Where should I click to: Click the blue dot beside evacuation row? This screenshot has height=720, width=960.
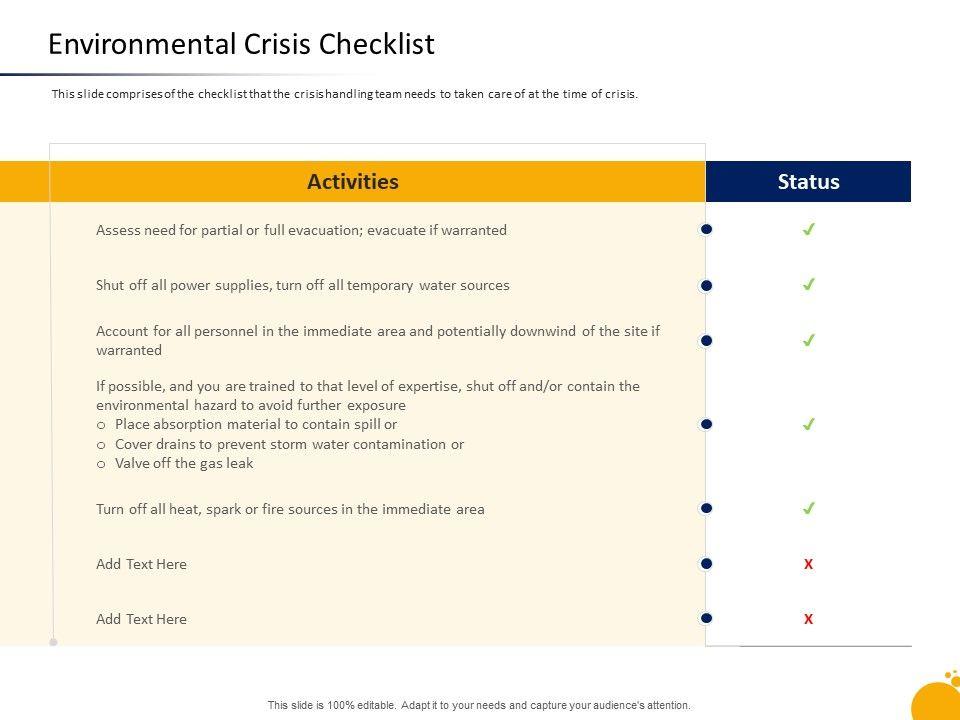click(706, 230)
